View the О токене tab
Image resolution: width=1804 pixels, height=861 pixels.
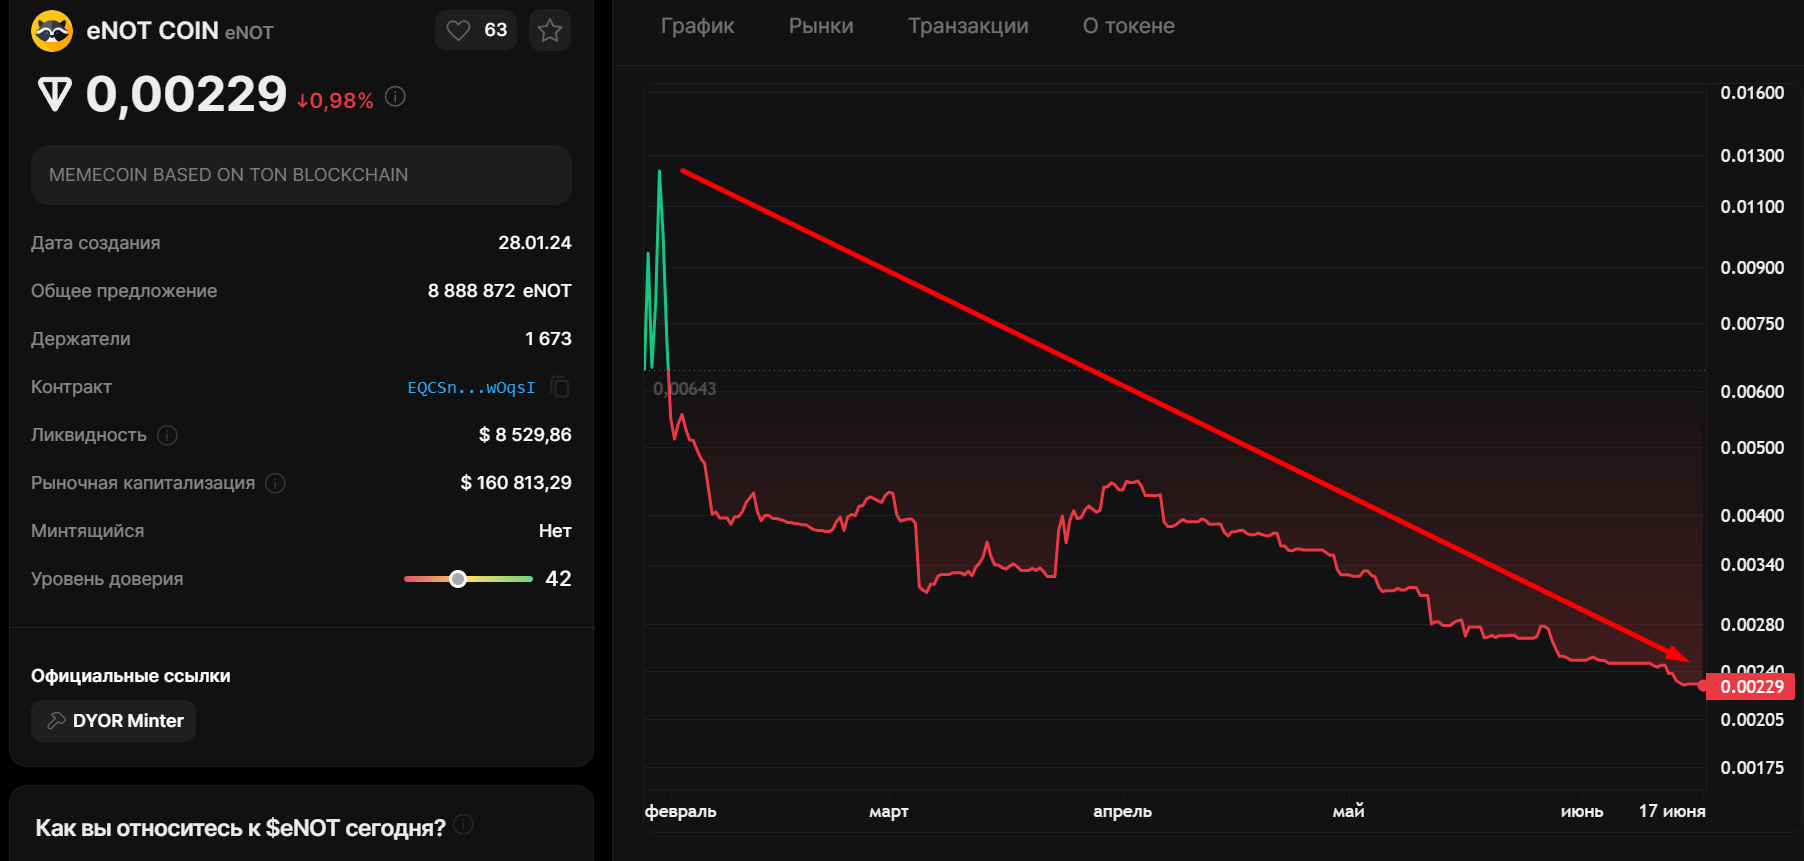click(x=1128, y=26)
